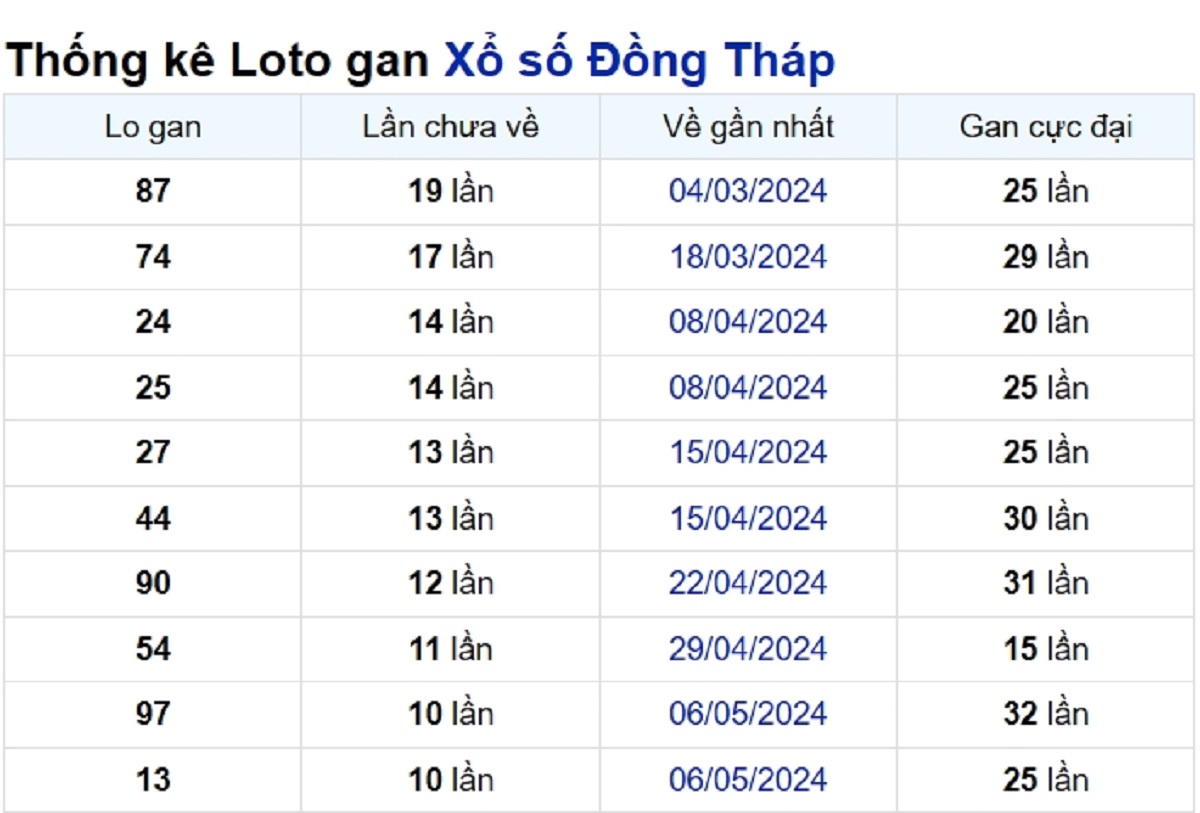Select the 04/03/2024 date link
Viewport: 1200px width, 813px height.
[748, 191]
